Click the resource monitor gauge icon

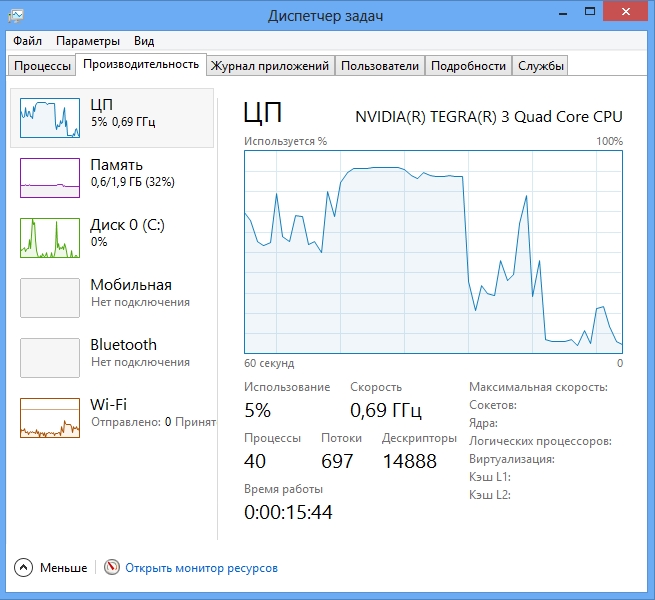click(x=112, y=567)
